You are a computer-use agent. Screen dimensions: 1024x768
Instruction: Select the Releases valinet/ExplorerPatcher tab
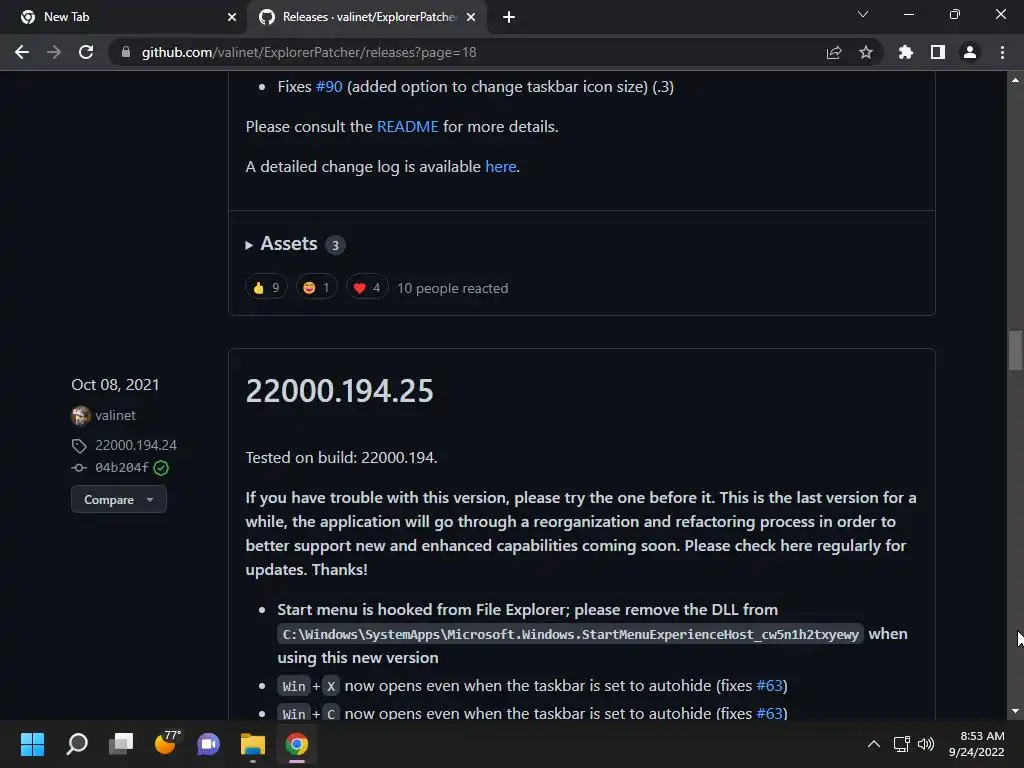(369, 17)
